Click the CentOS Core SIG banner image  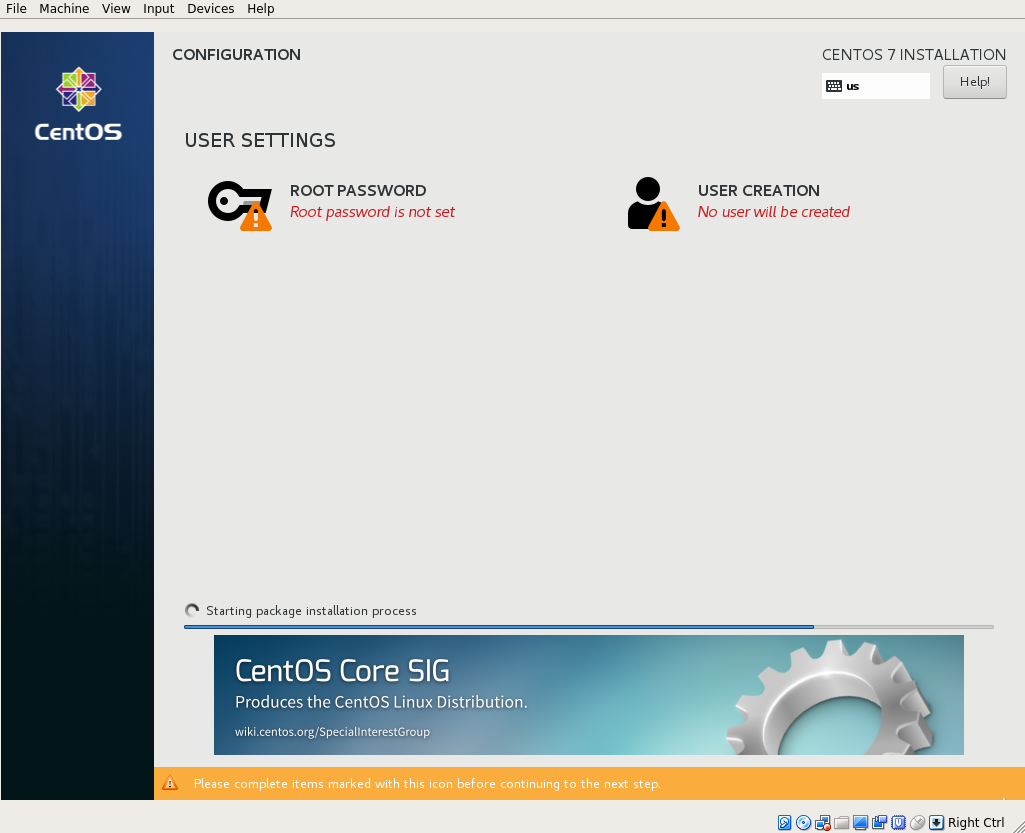589,695
